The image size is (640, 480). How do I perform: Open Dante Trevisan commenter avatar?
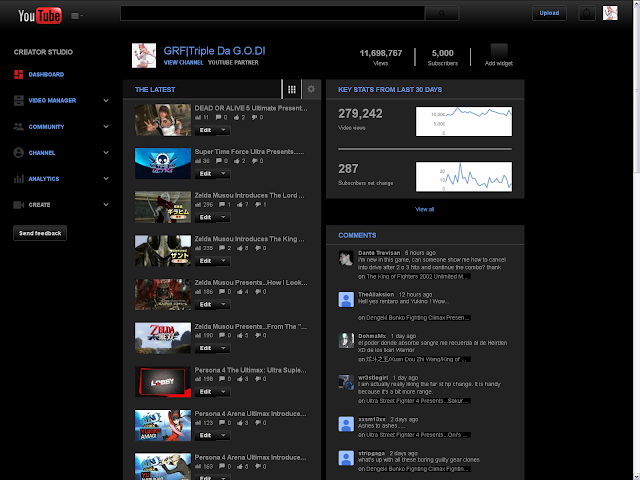coord(346,258)
